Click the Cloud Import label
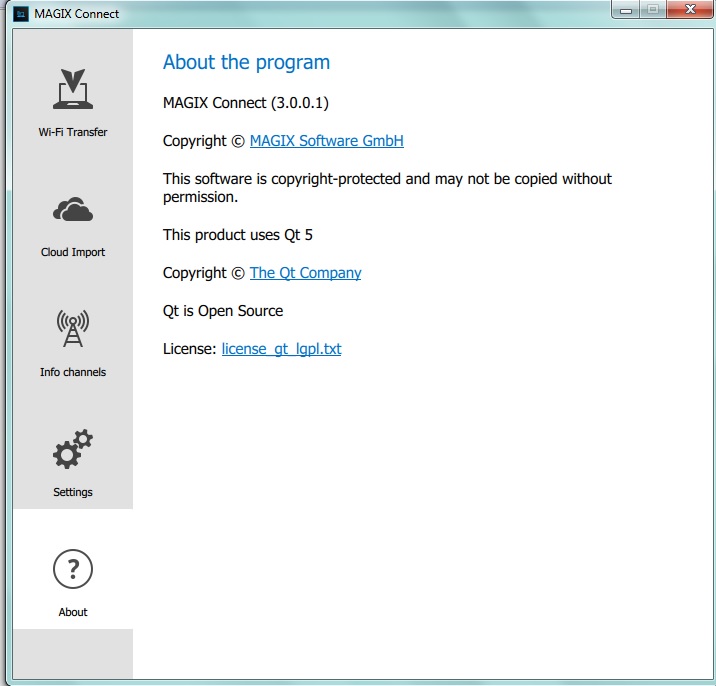 tap(73, 252)
